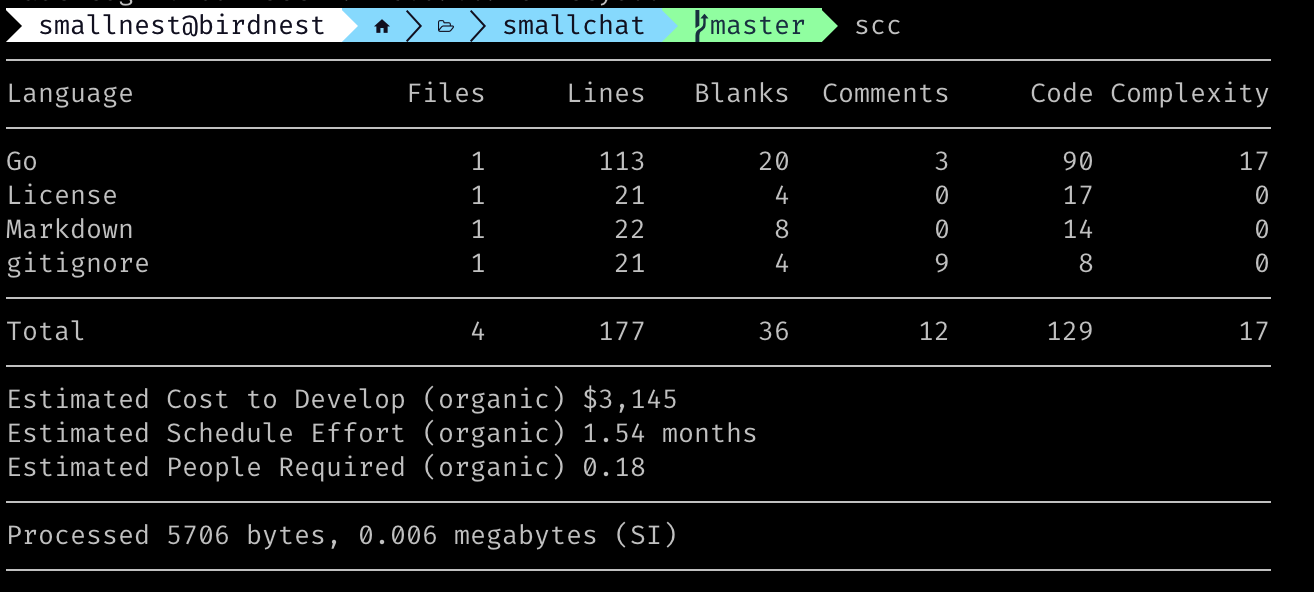Viewport: 1314px width, 592px height.
Task: Select the License row label
Action: click(62, 195)
